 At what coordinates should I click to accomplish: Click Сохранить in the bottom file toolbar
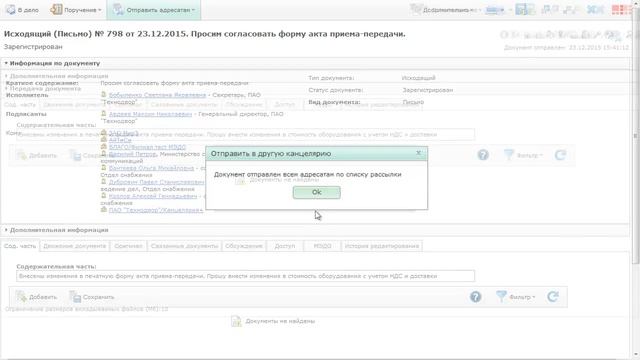(x=92, y=297)
